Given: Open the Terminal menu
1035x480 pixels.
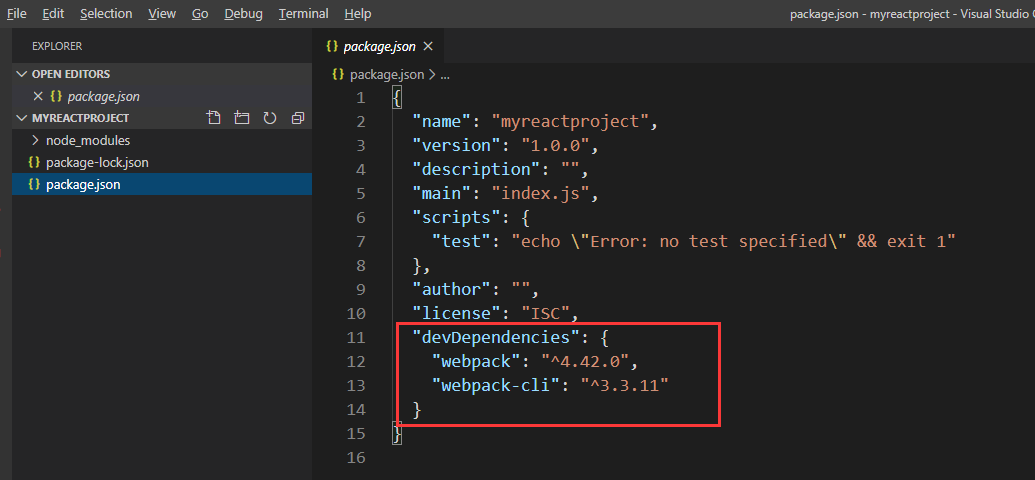Looking at the screenshot, I should coord(304,13).
